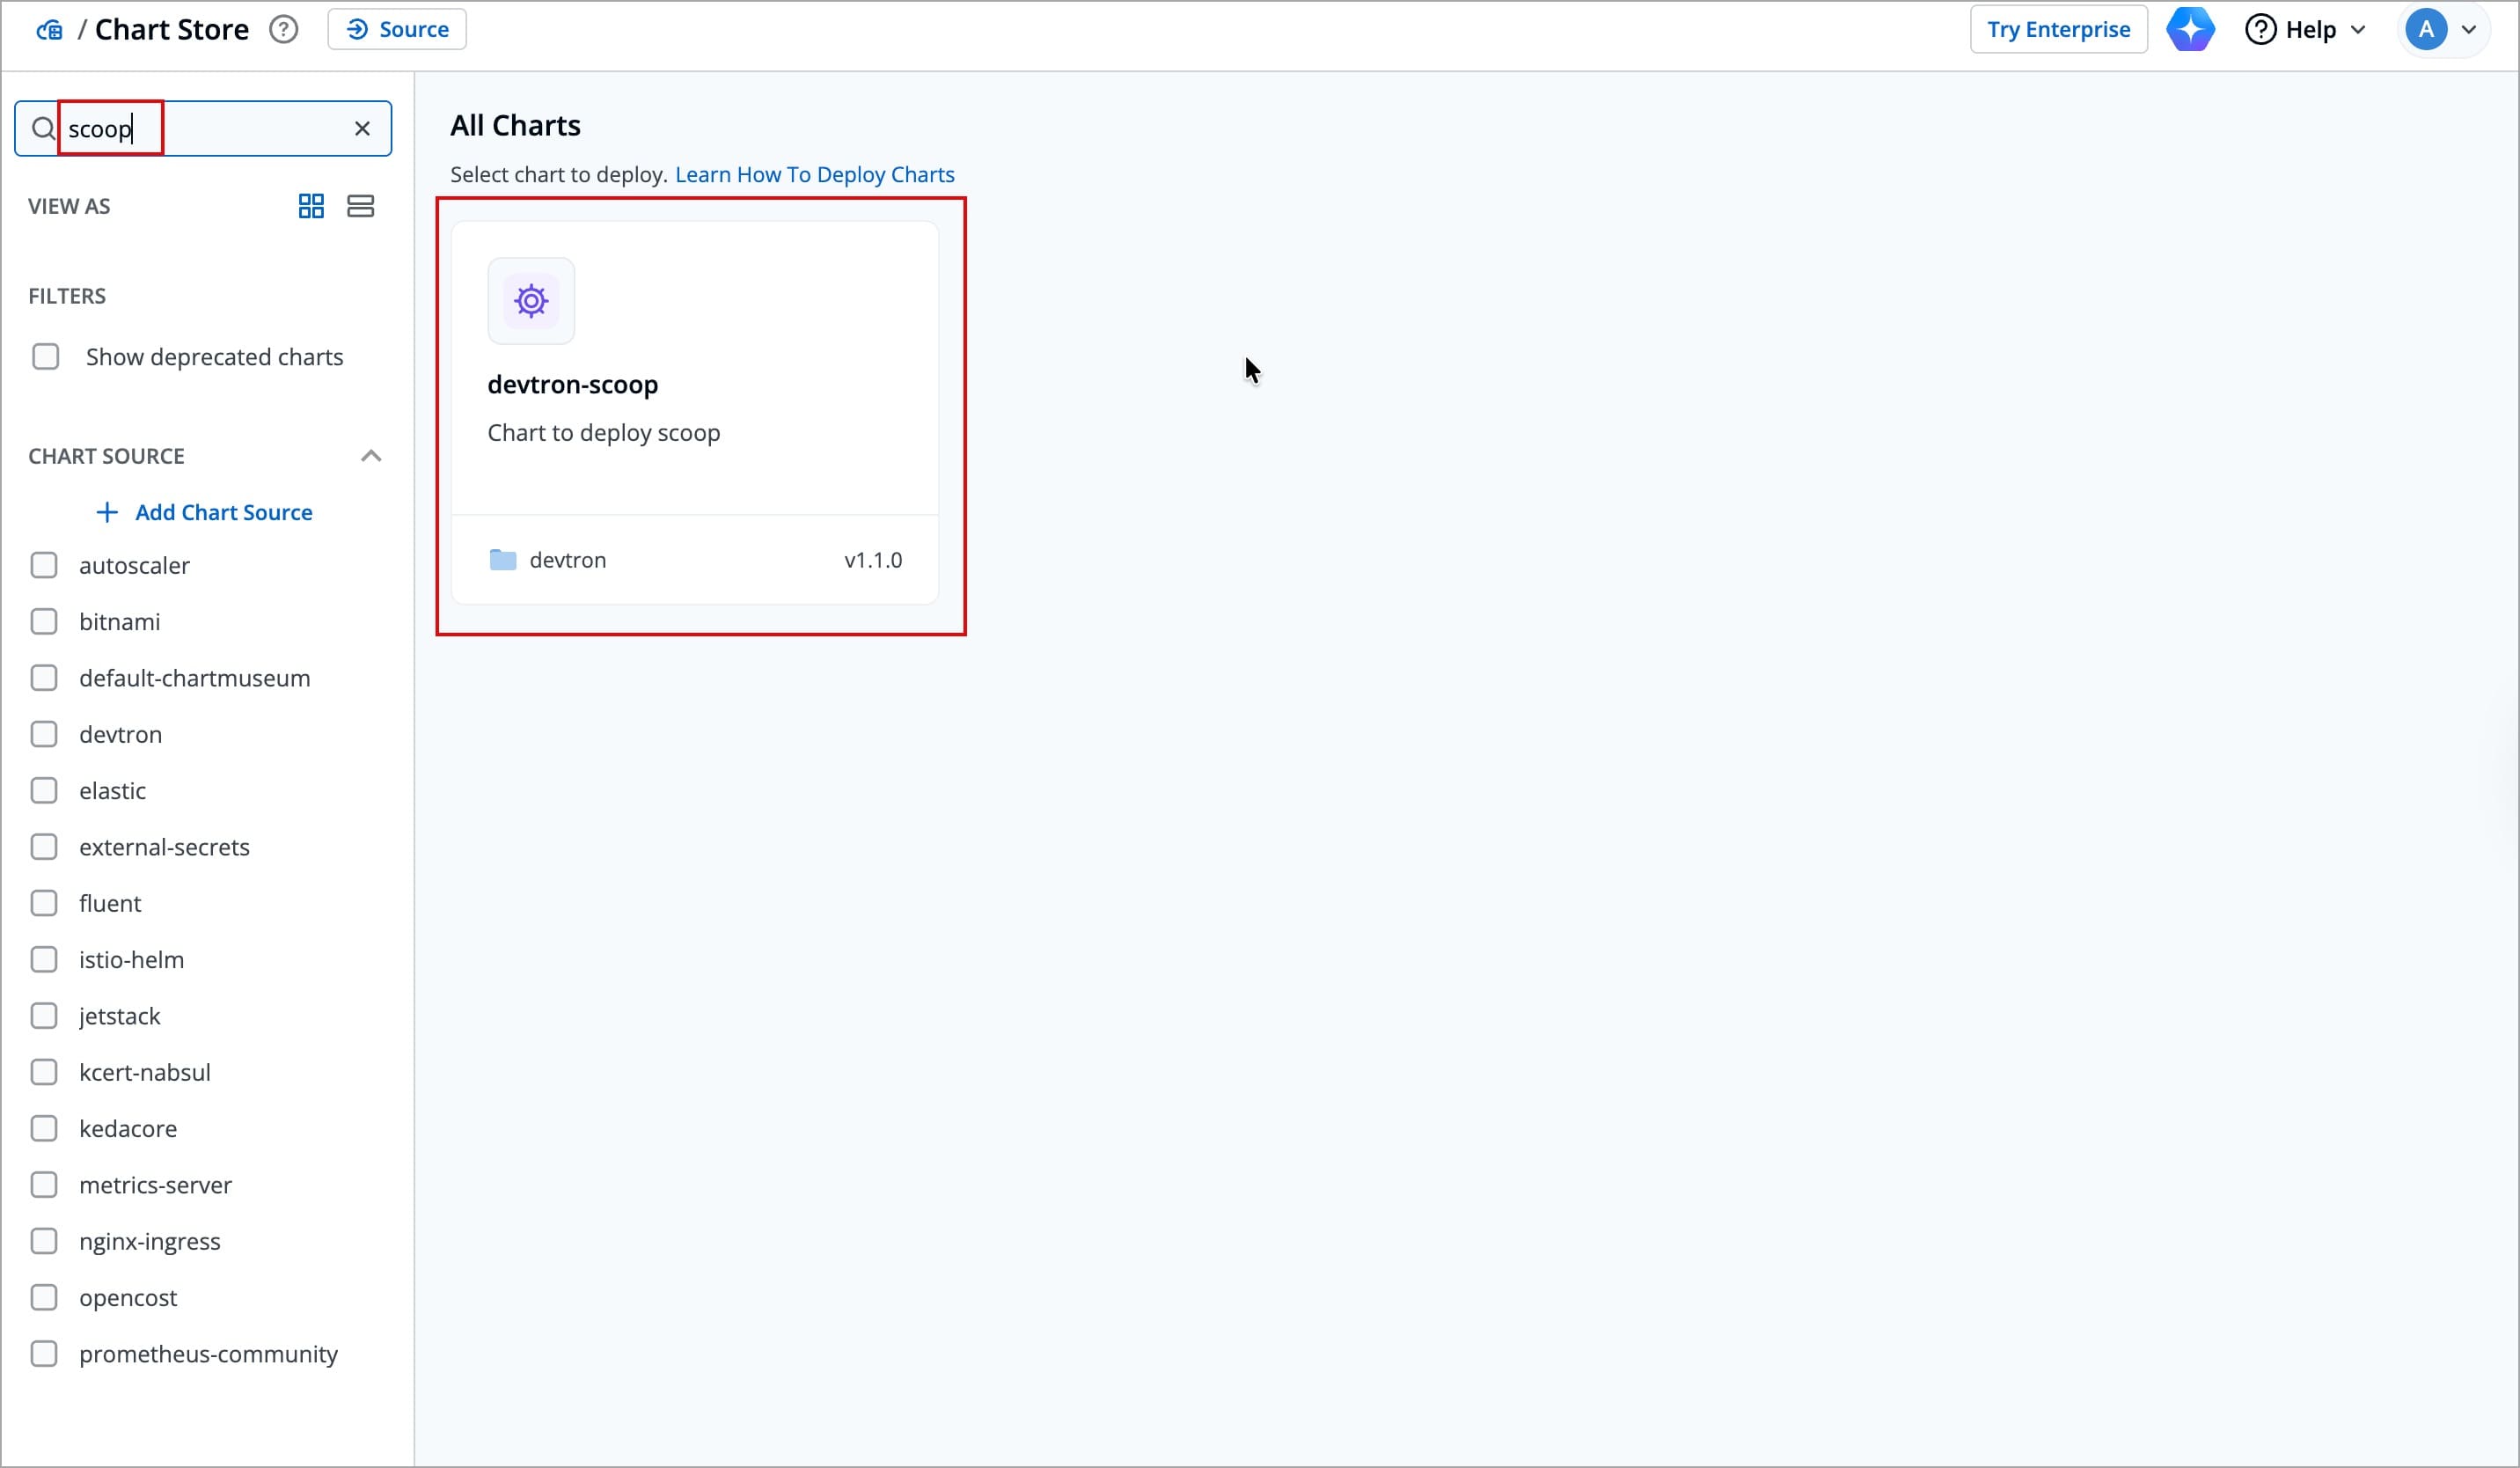Switch to grid view
Screen dimensions: 2520x1468
click(x=311, y=206)
